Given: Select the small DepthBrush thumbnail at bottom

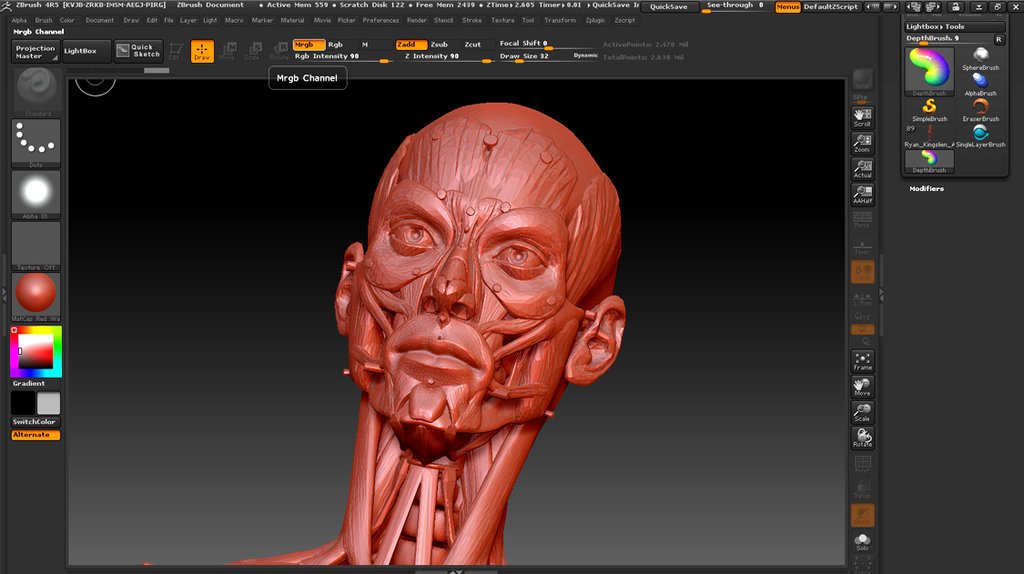Looking at the screenshot, I should point(929,161).
